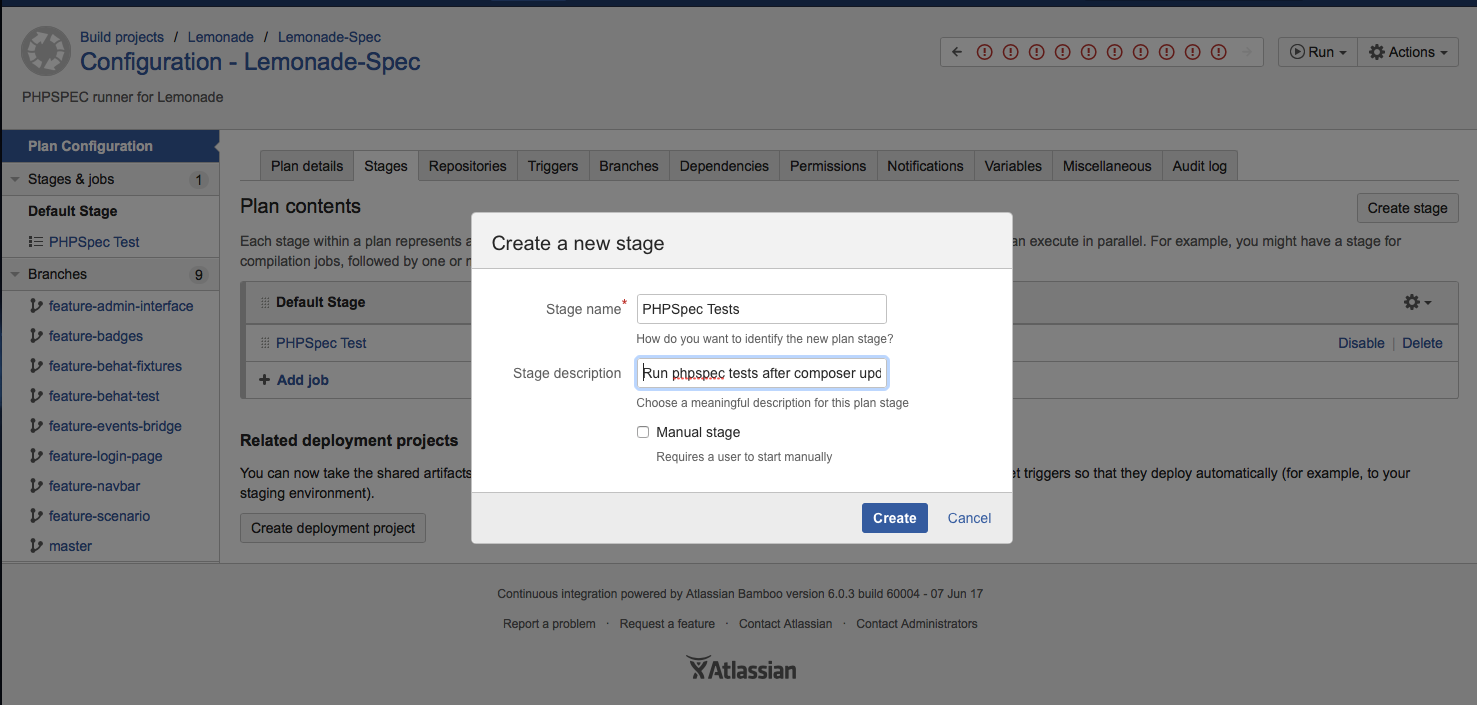The width and height of the screenshot is (1477, 705).
Task: Switch to the Permissions tab
Action: pyautogui.click(x=828, y=166)
